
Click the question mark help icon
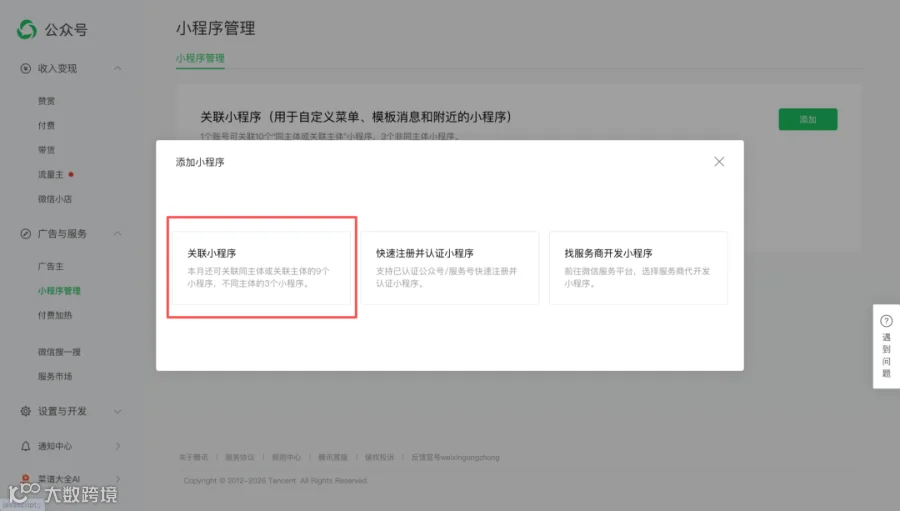click(886, 321)
